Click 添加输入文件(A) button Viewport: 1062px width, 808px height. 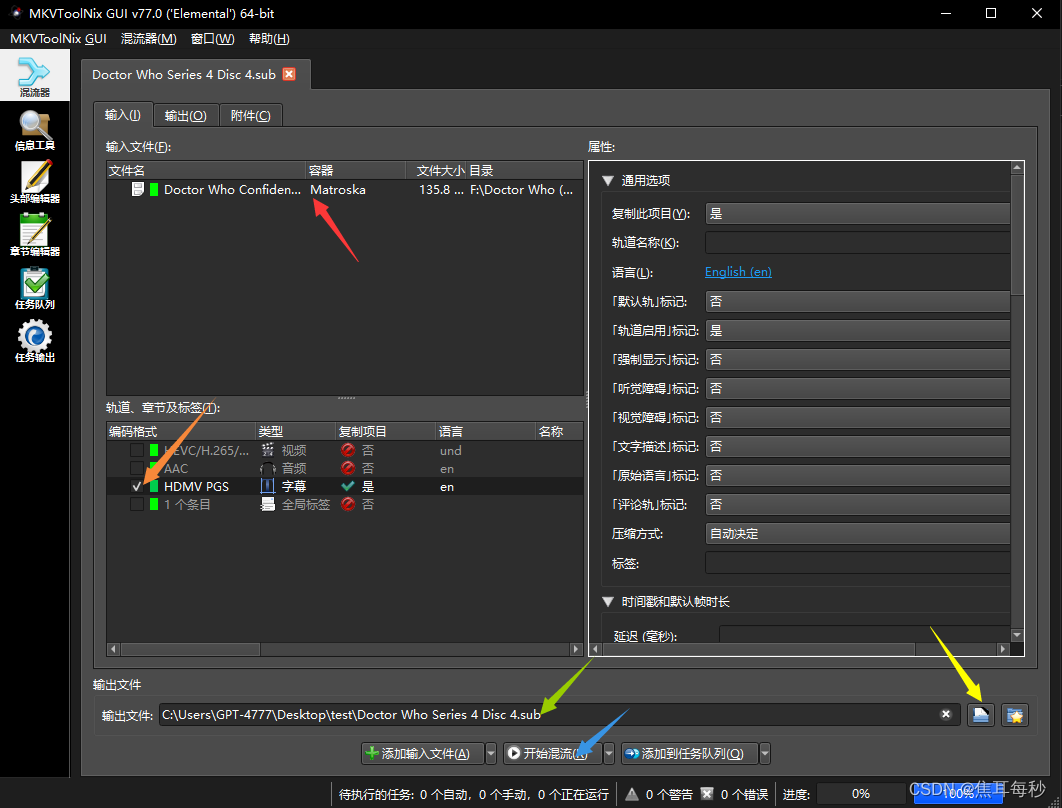point(423,753)
